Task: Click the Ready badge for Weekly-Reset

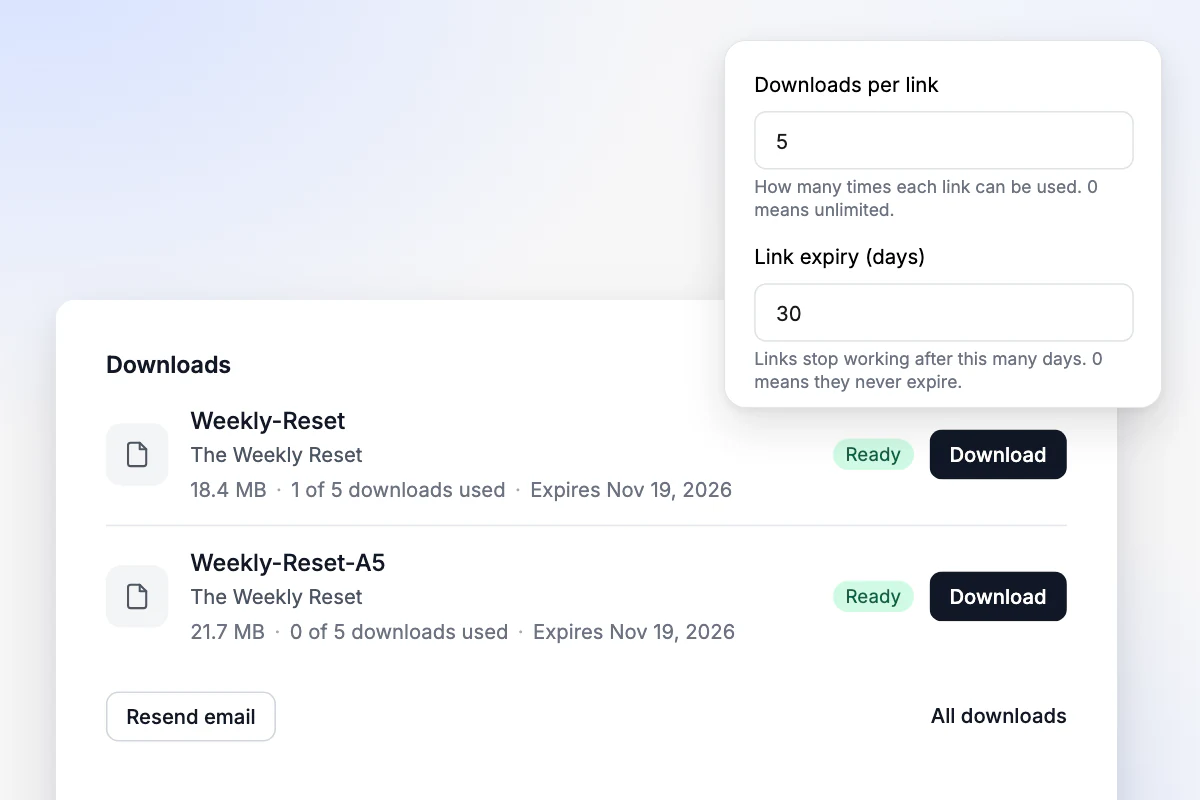Action: tap(873, 455)
